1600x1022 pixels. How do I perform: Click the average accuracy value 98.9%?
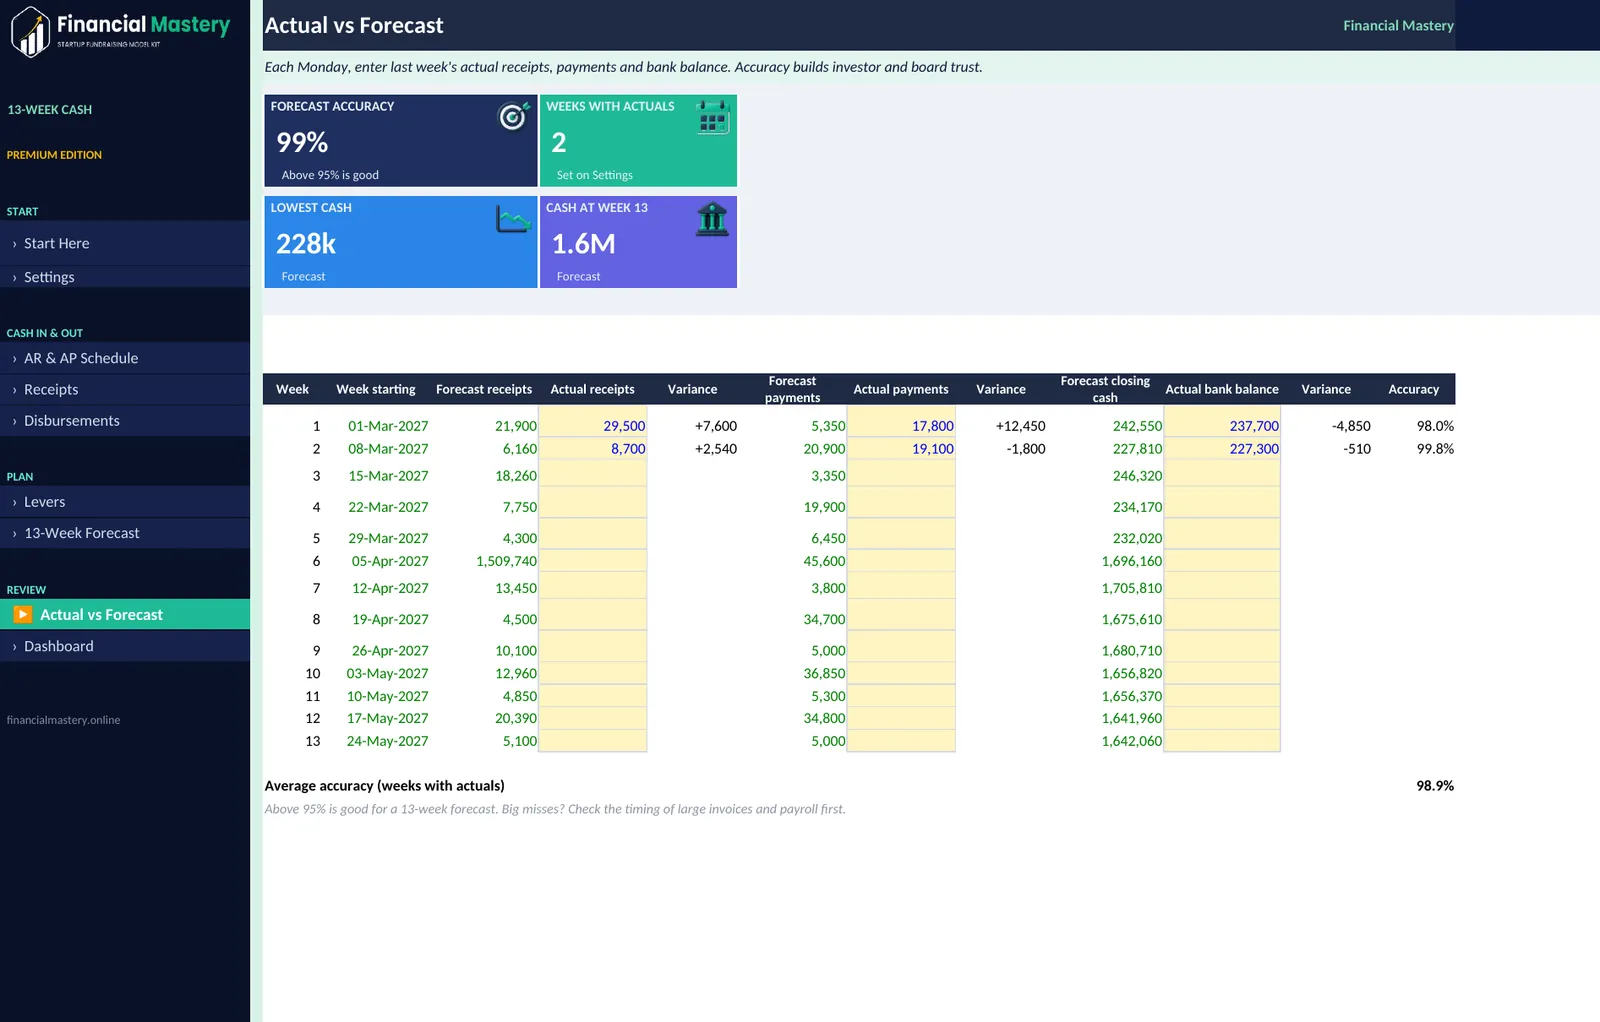point(1435,786)
